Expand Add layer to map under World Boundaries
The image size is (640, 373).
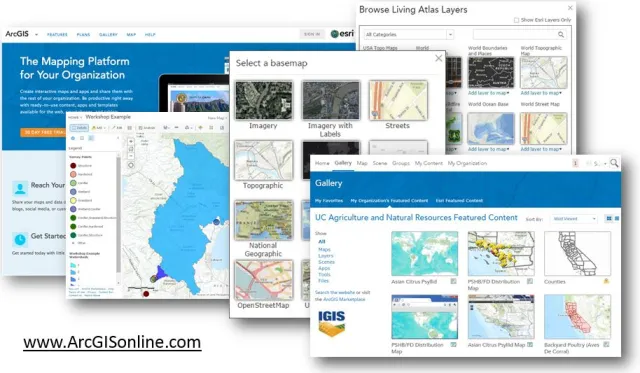[489, 93]
